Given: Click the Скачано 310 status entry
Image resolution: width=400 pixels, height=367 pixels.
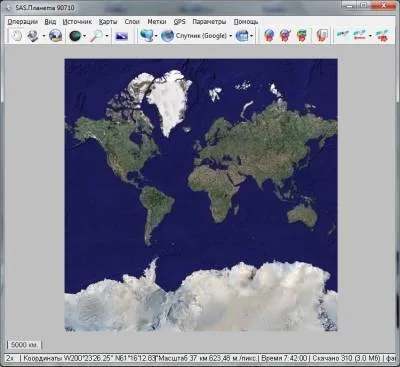Looking at the screenshot, I should (346, 358).
